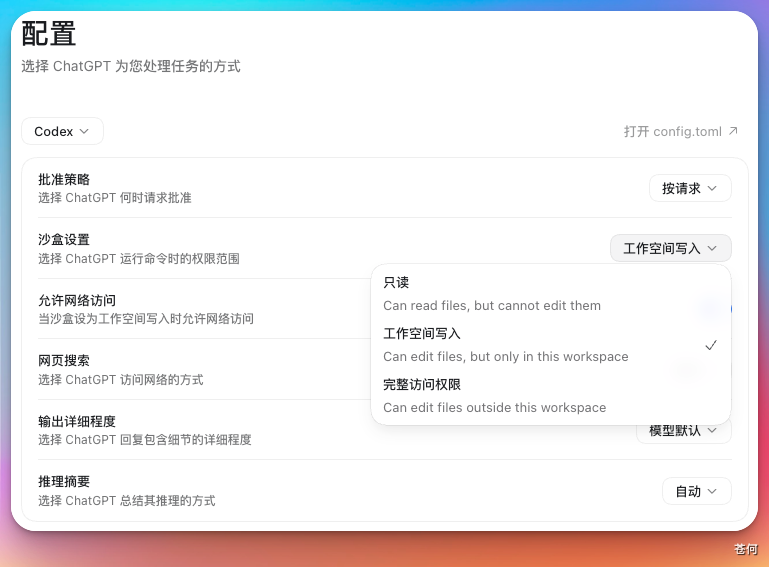Click the description 当沙盒设为工作空间写入时允许网络访问
Viewport: 769px width, 567px height.
pos(146,319)
